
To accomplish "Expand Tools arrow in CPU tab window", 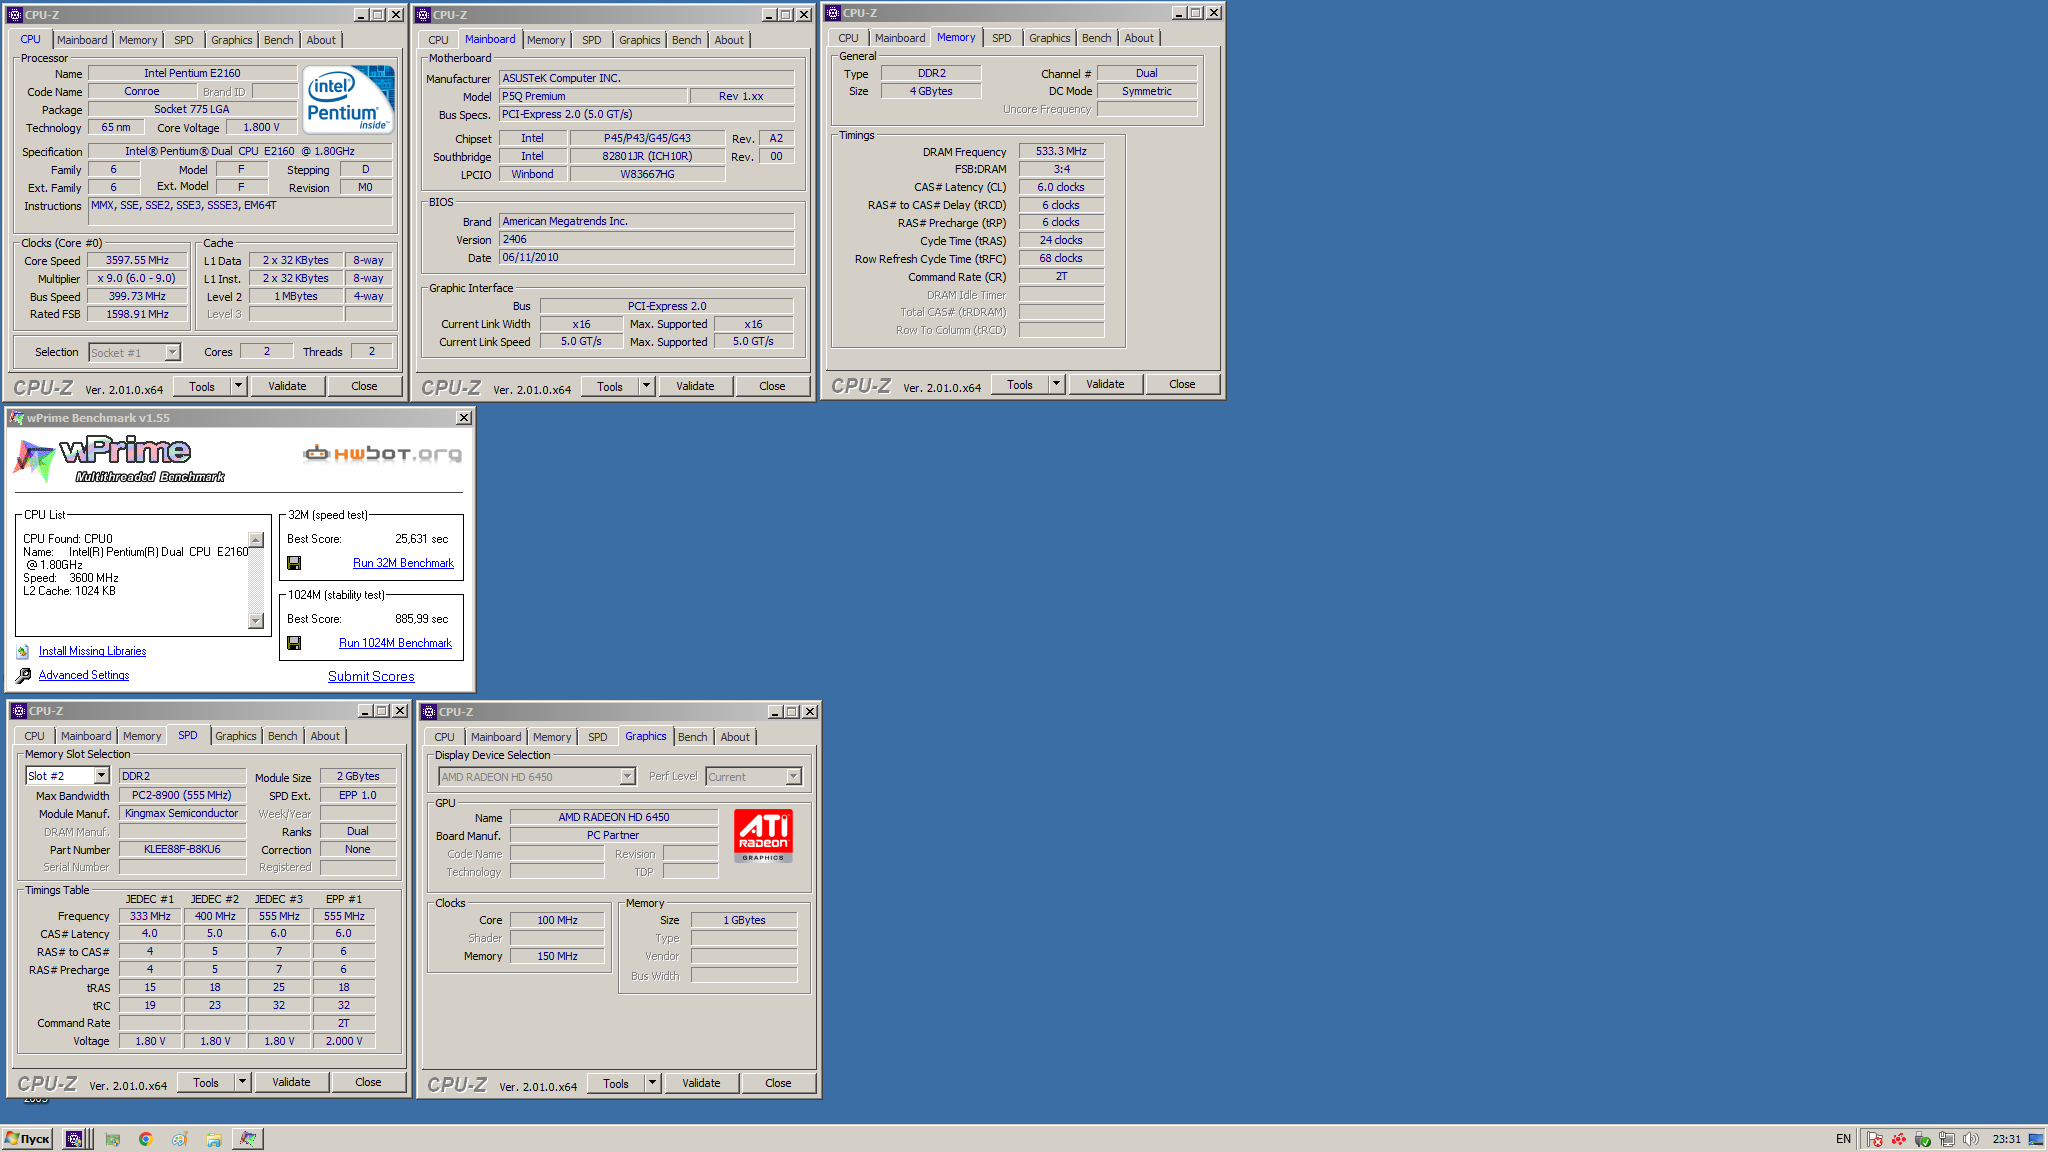I will (238, 386).
